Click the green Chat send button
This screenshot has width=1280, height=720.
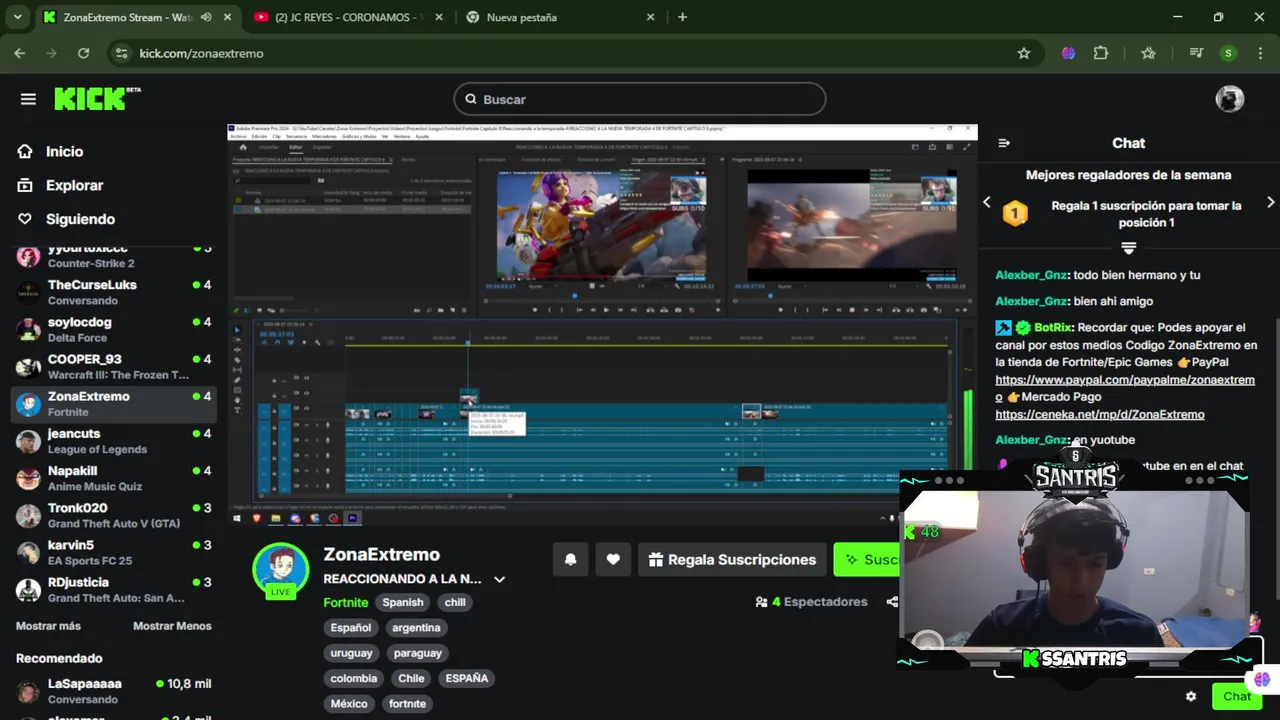click(x=1236, y=696)
